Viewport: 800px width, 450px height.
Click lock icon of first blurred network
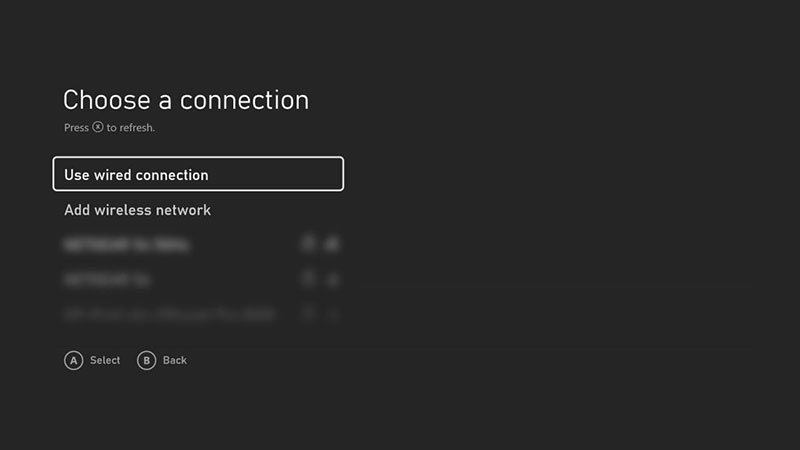(310, 243)
